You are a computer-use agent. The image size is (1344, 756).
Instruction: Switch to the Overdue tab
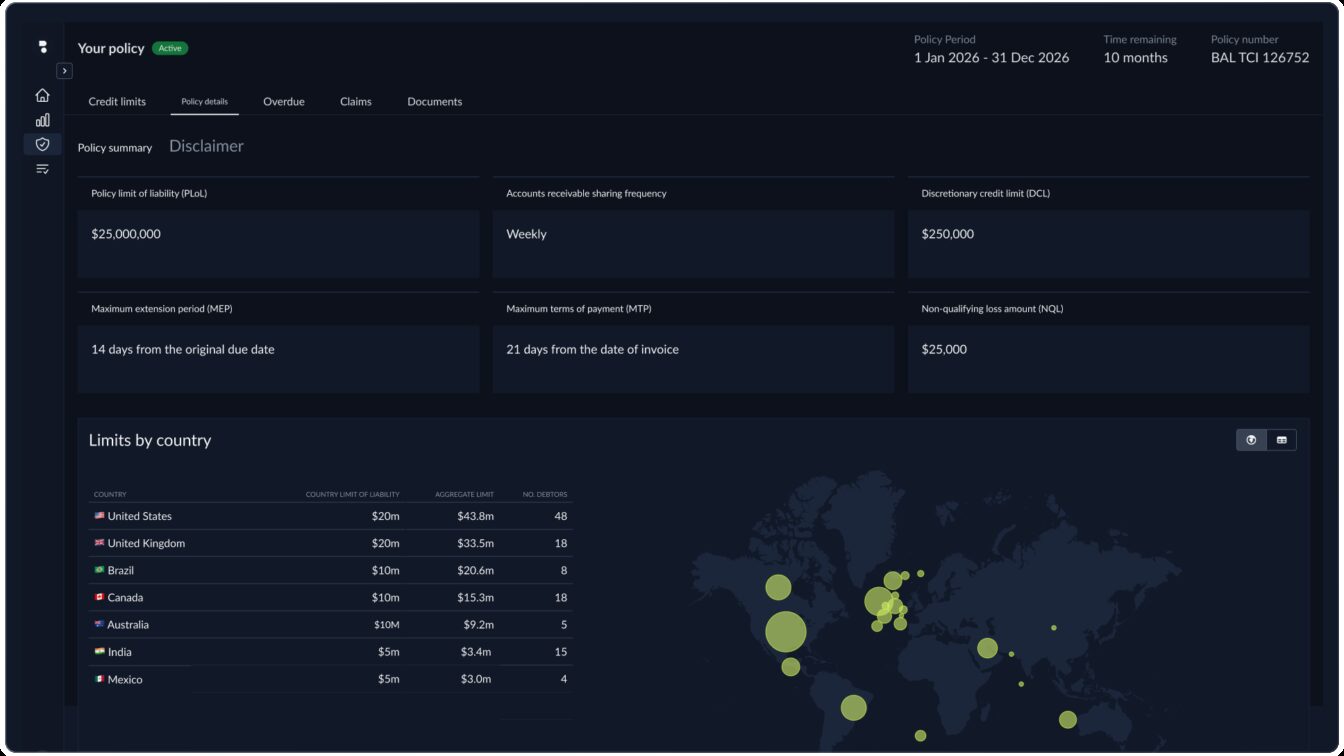click(x=284, y=102)
